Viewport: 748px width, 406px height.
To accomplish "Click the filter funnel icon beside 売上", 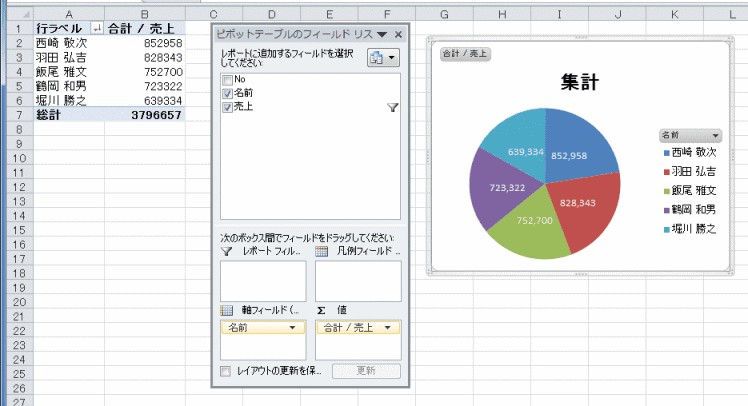I will point(393,107).
